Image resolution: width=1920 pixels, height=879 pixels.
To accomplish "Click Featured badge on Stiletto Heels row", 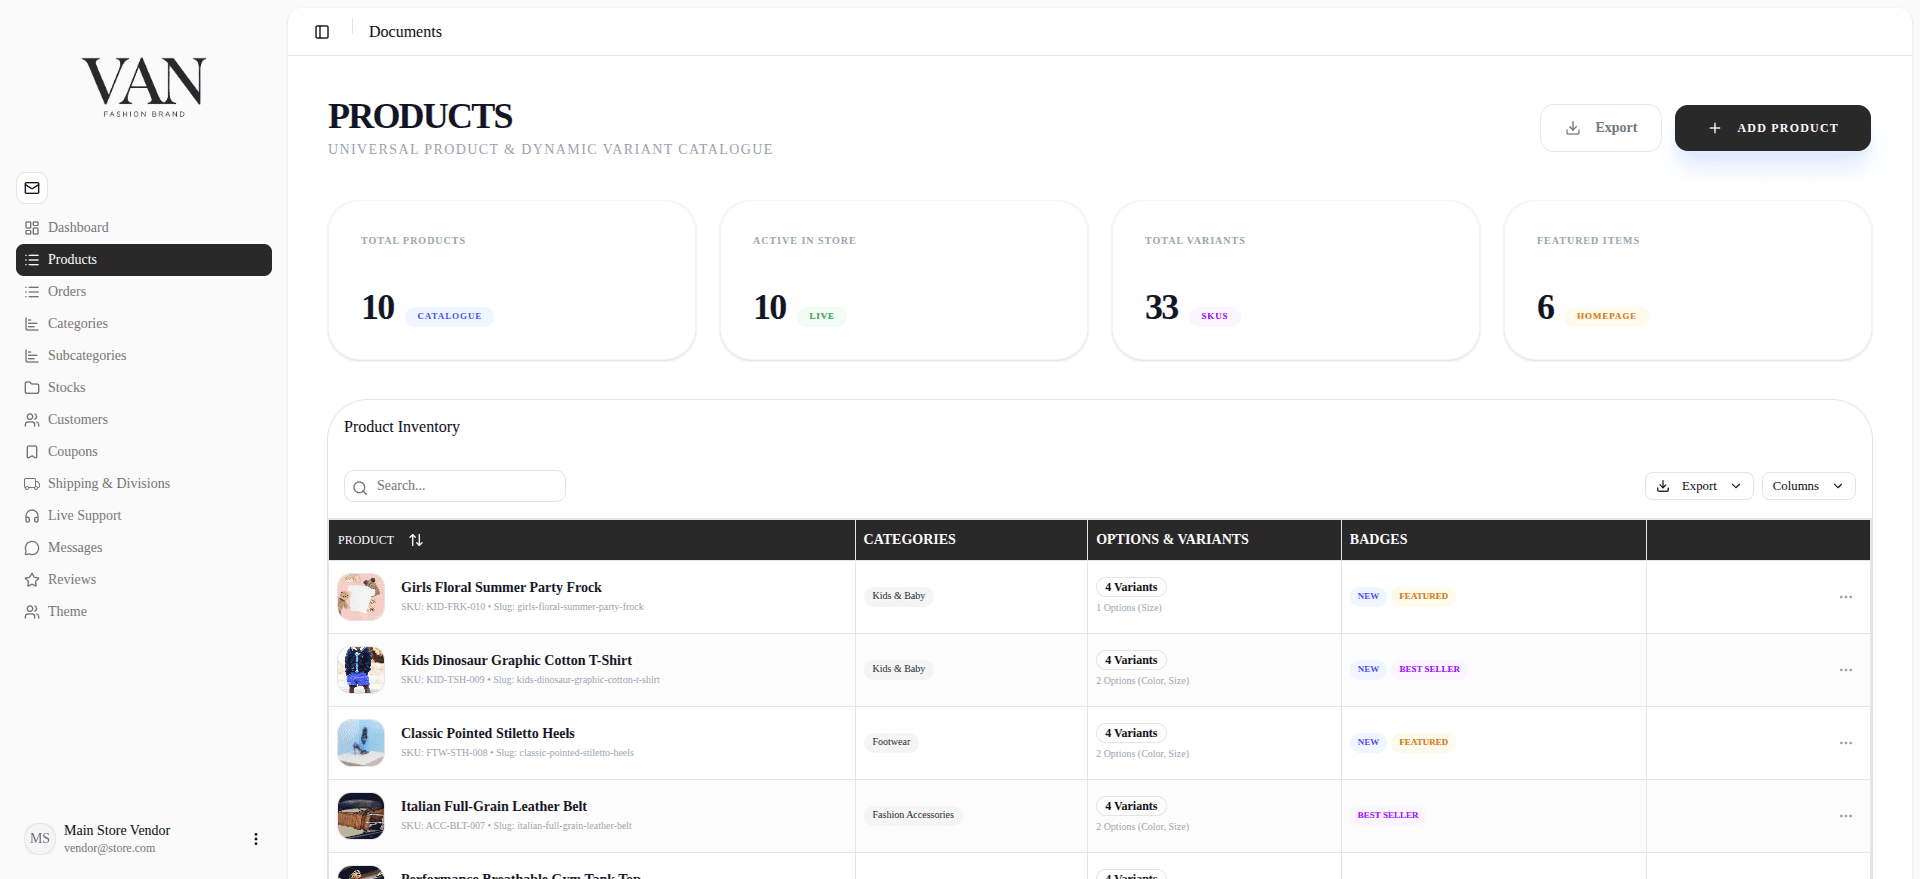I will [1423, 742].
